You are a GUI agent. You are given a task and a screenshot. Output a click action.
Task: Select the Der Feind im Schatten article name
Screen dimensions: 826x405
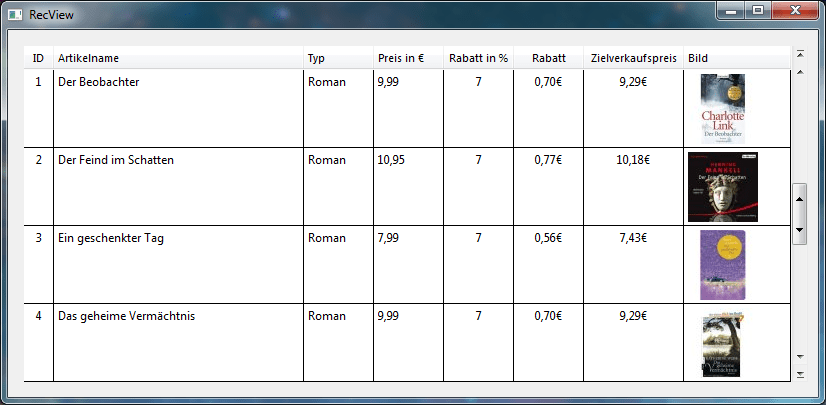pyautogui.click(x=116, y=160)
